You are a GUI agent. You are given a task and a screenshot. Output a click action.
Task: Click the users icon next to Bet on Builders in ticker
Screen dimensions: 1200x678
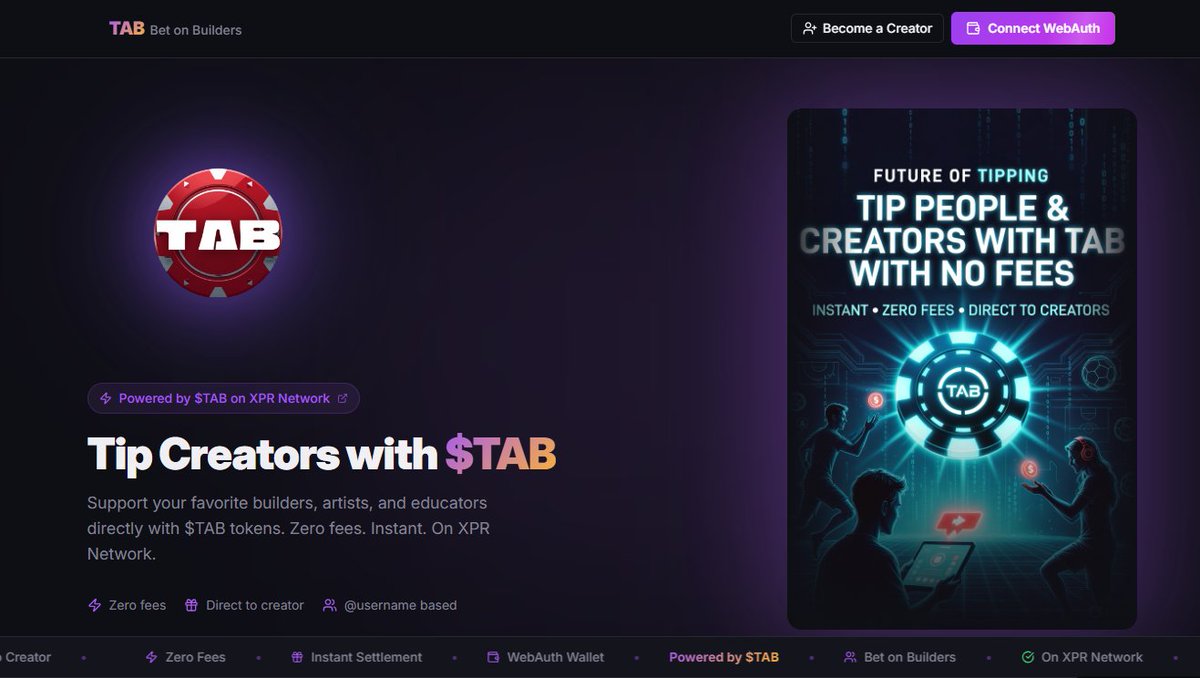[850, 657]
